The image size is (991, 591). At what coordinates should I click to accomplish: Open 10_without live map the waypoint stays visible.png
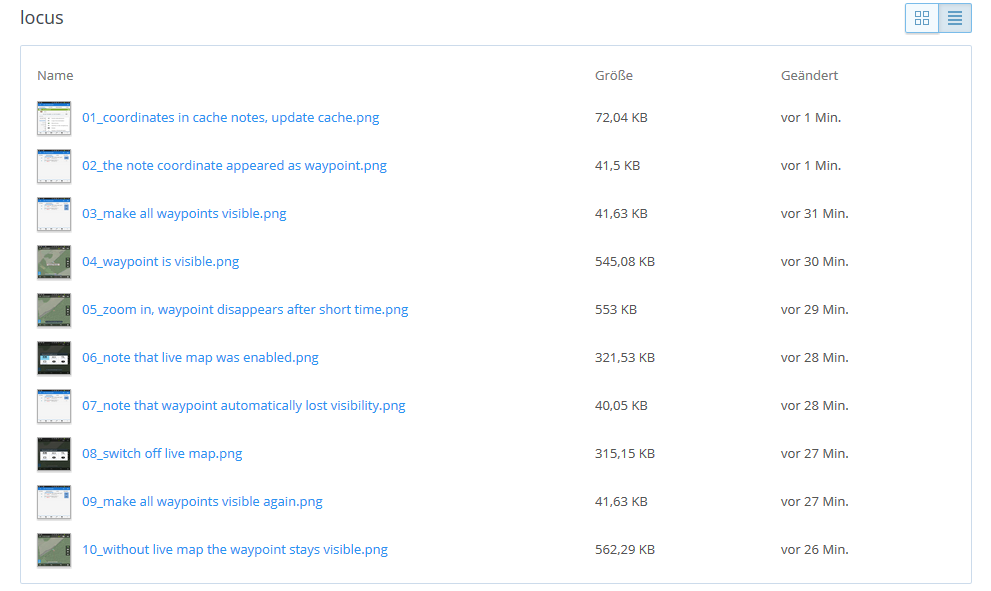234,550
